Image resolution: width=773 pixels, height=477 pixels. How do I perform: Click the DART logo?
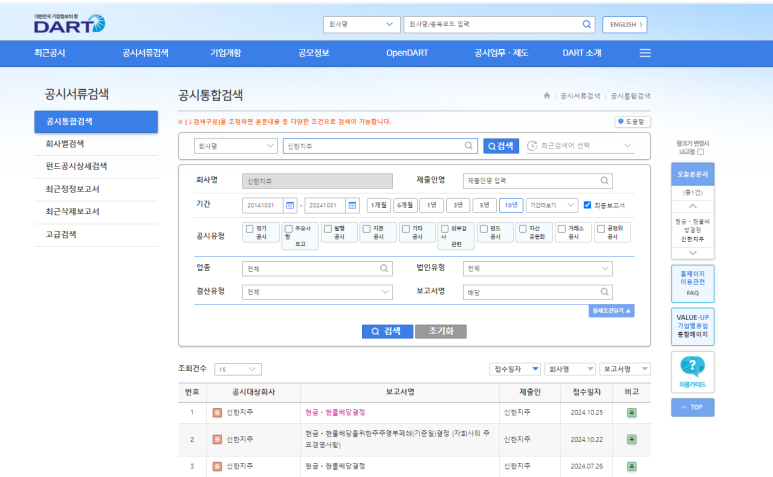click(x=70, y=24)
